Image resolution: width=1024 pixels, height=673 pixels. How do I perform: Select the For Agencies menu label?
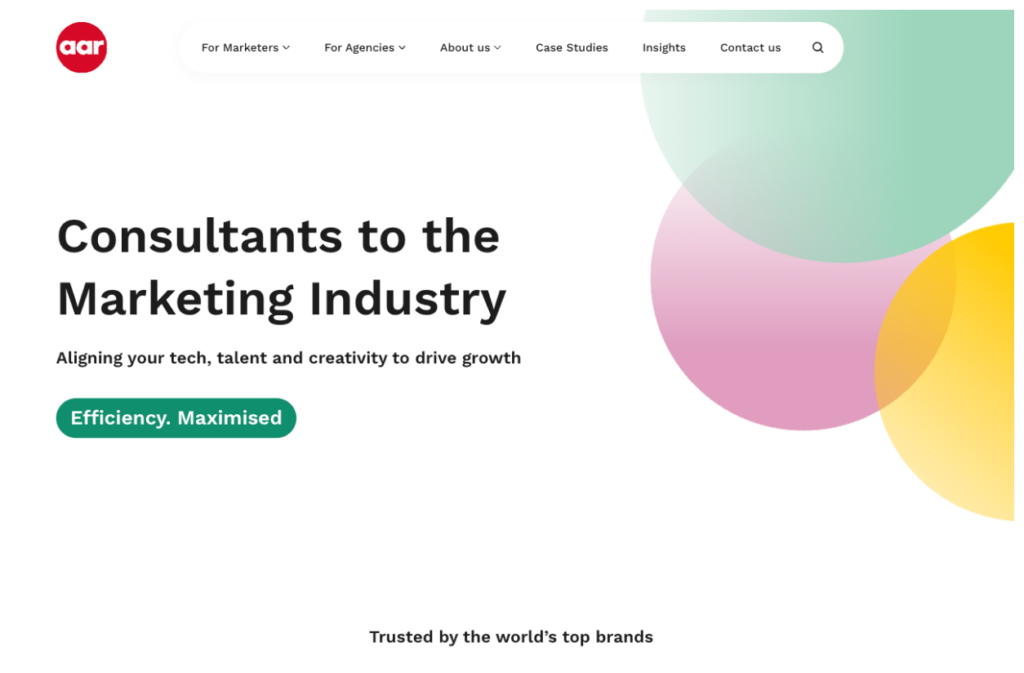tap(359, 48)
